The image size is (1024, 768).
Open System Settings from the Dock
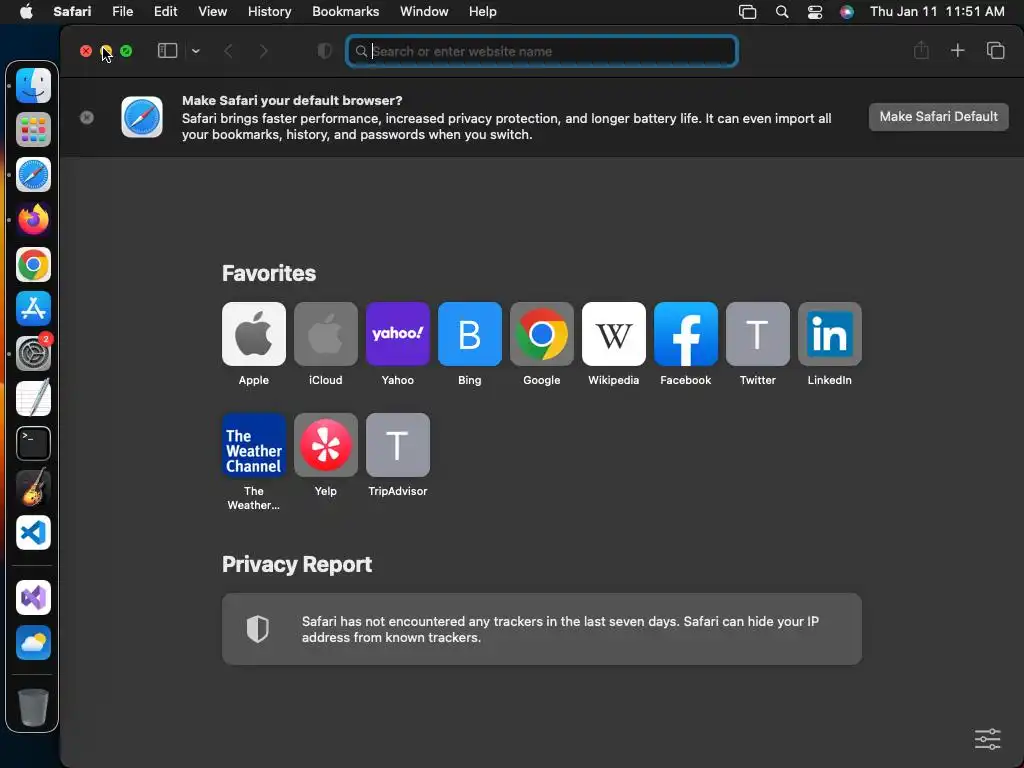[33, 353]
